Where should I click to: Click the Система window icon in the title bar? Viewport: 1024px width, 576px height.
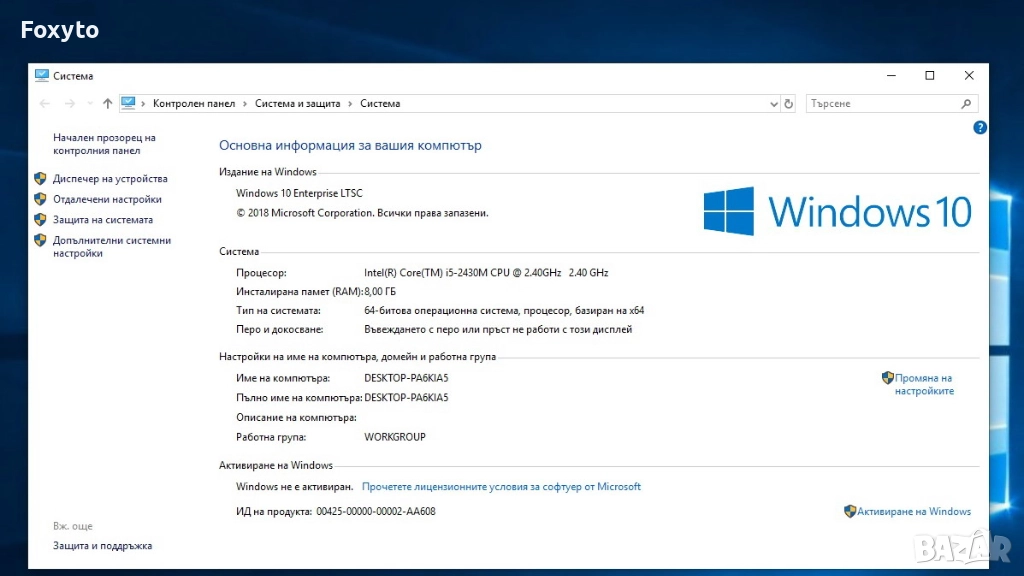click(x=41, y=75)
